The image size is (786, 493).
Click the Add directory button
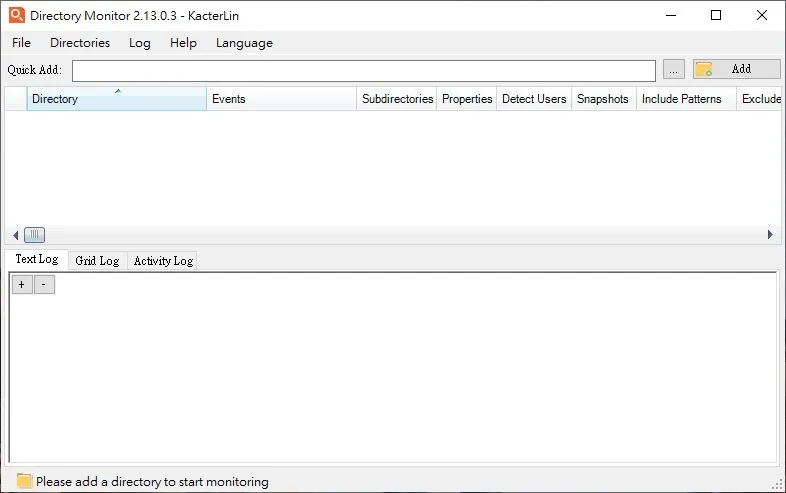click(736, 69)
